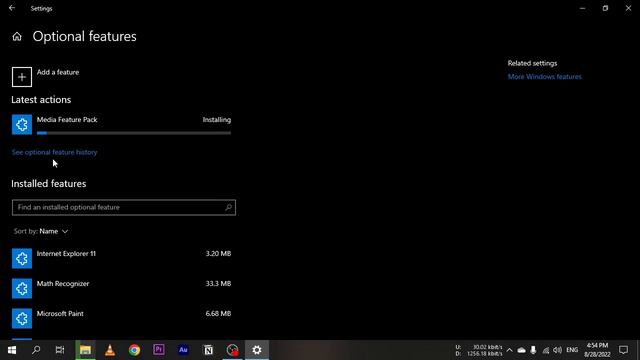Click the ENG language indicator
The image size is (640, 360).
pos(572,350)
